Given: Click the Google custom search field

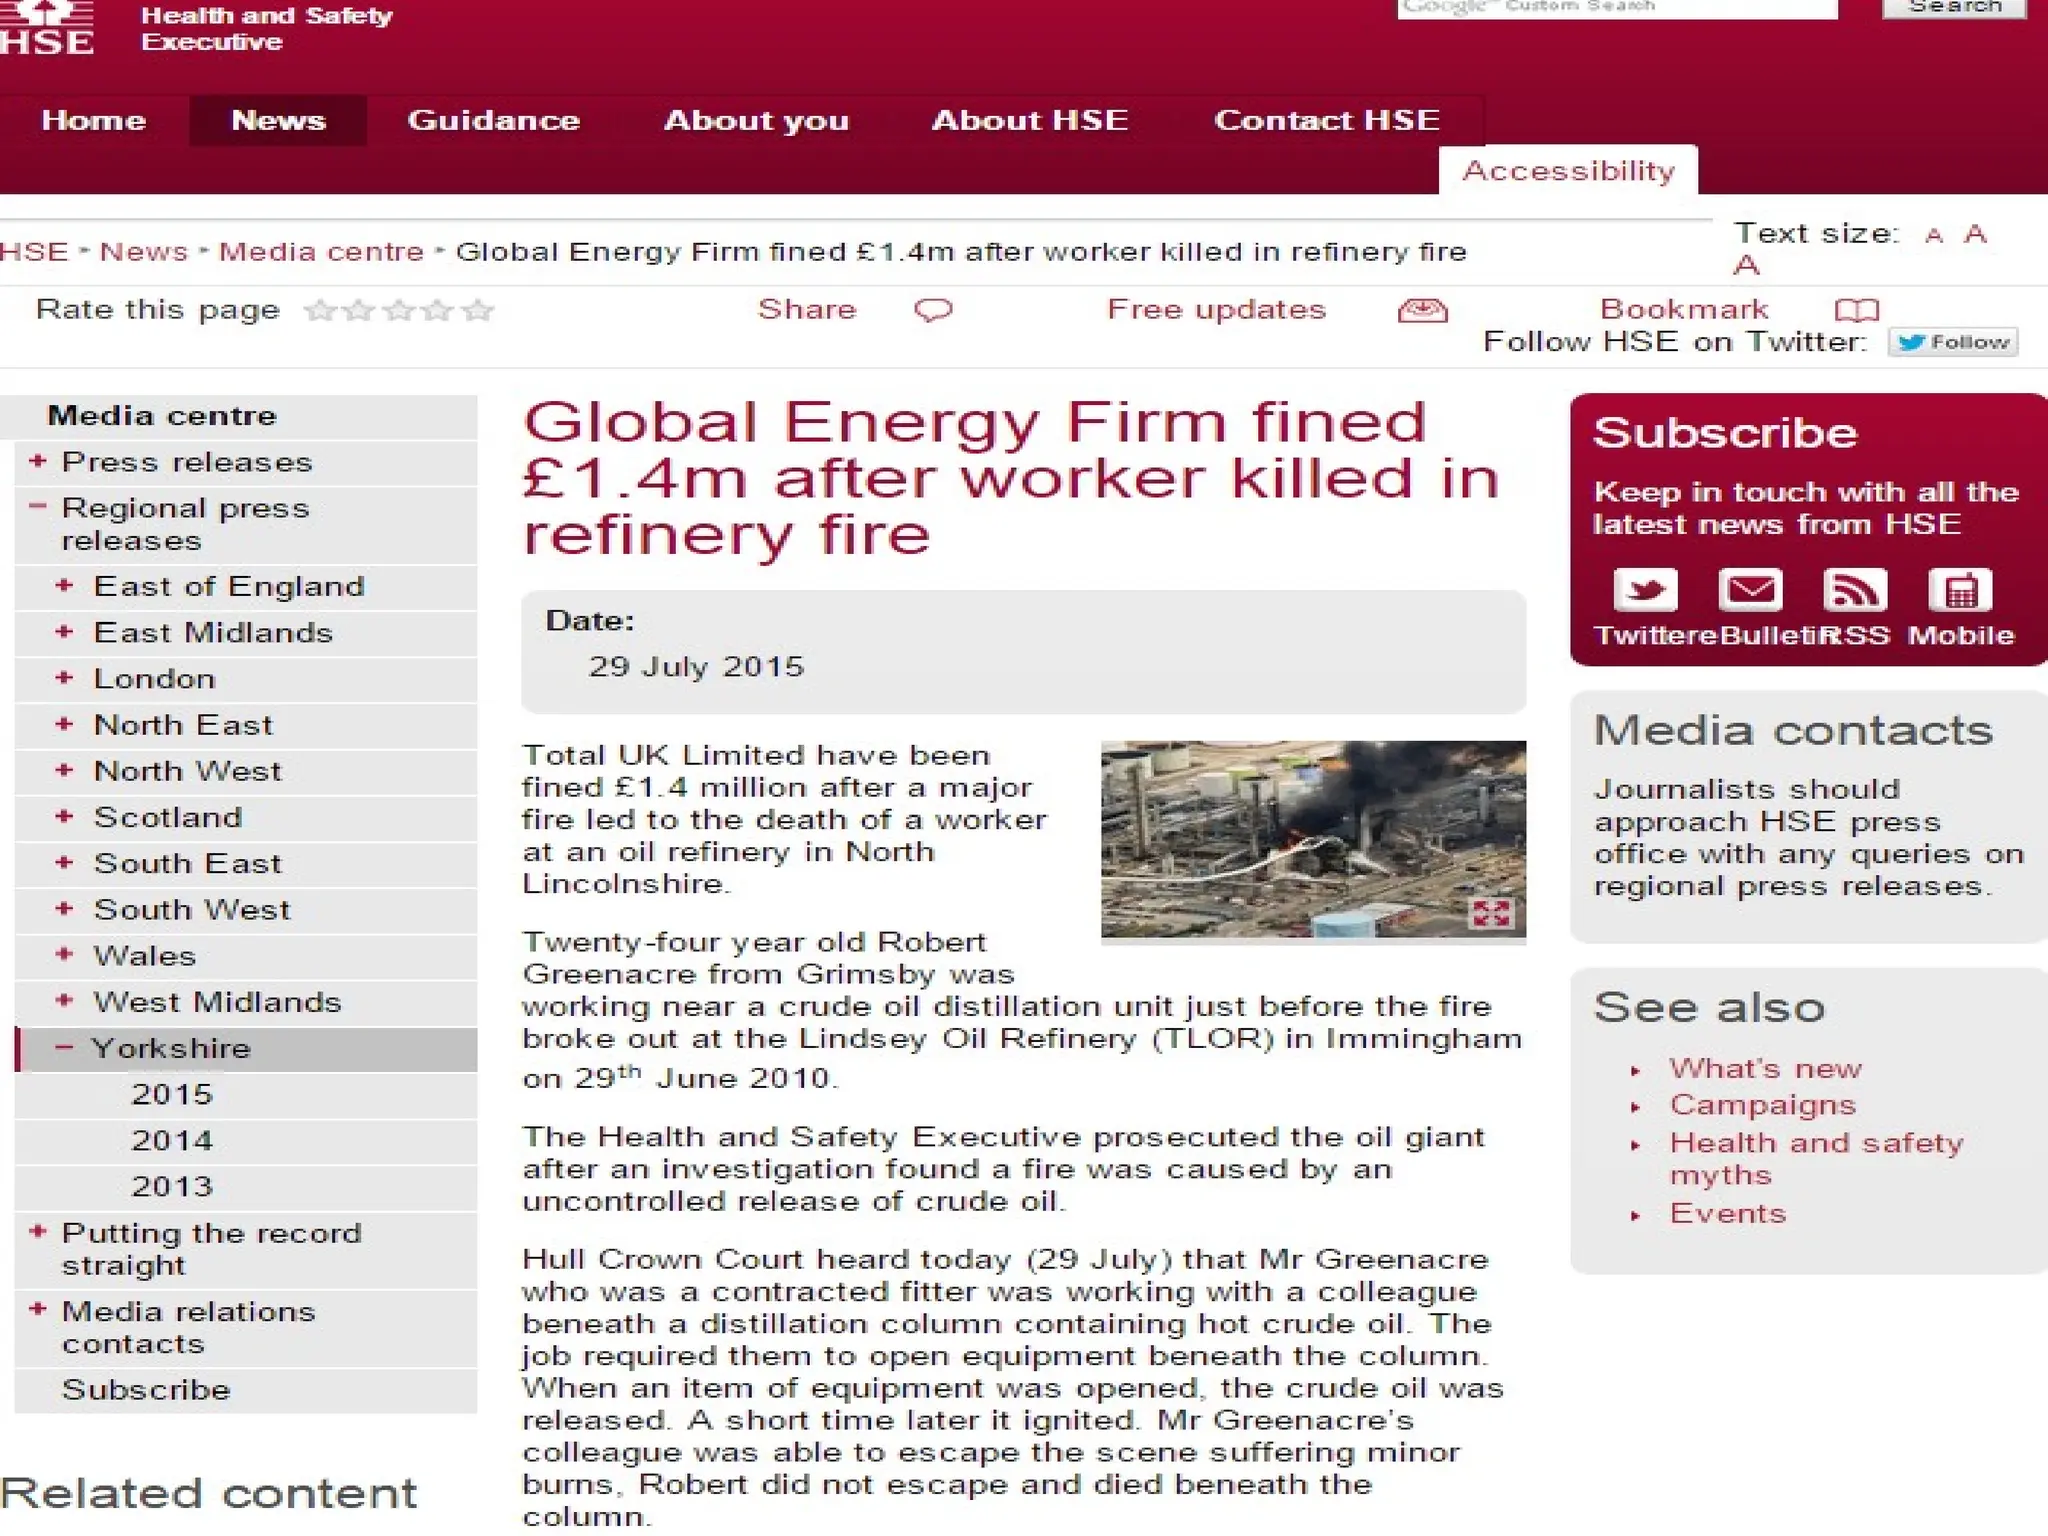Looking at the screenshot, I should 1616,8.
